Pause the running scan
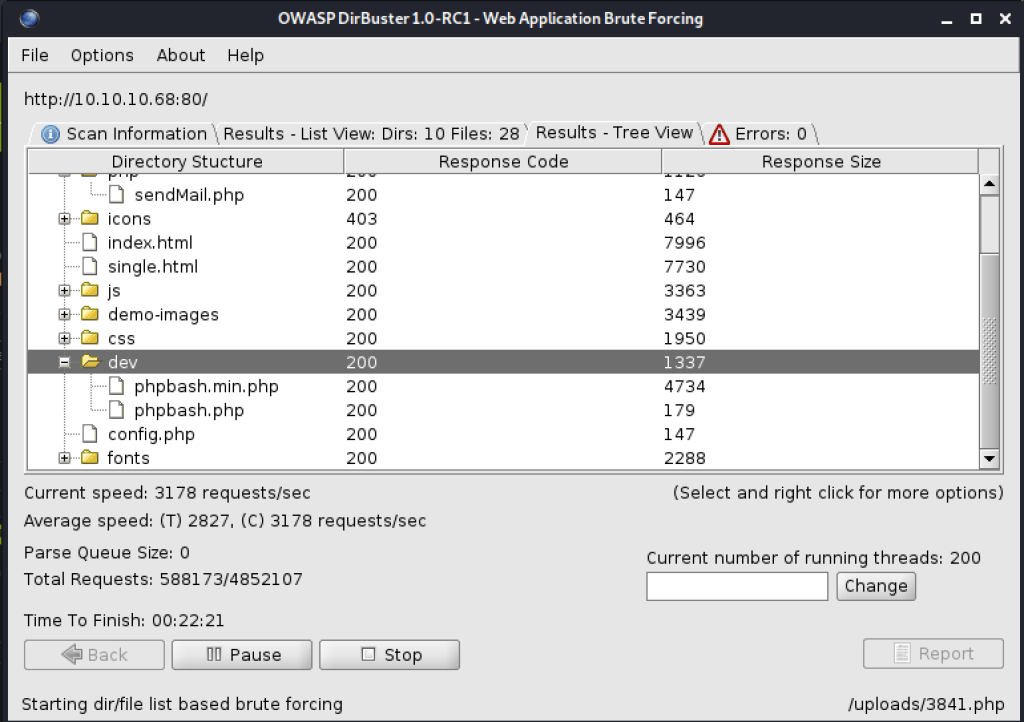Image resolution: width=1024 pixels, height=722 pixels. [x=244, y=655]
